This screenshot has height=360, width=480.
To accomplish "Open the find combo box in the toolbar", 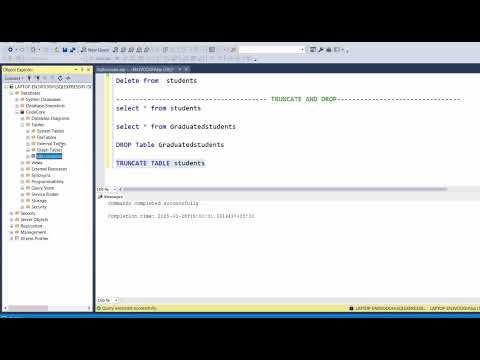I will coord(272,50).
